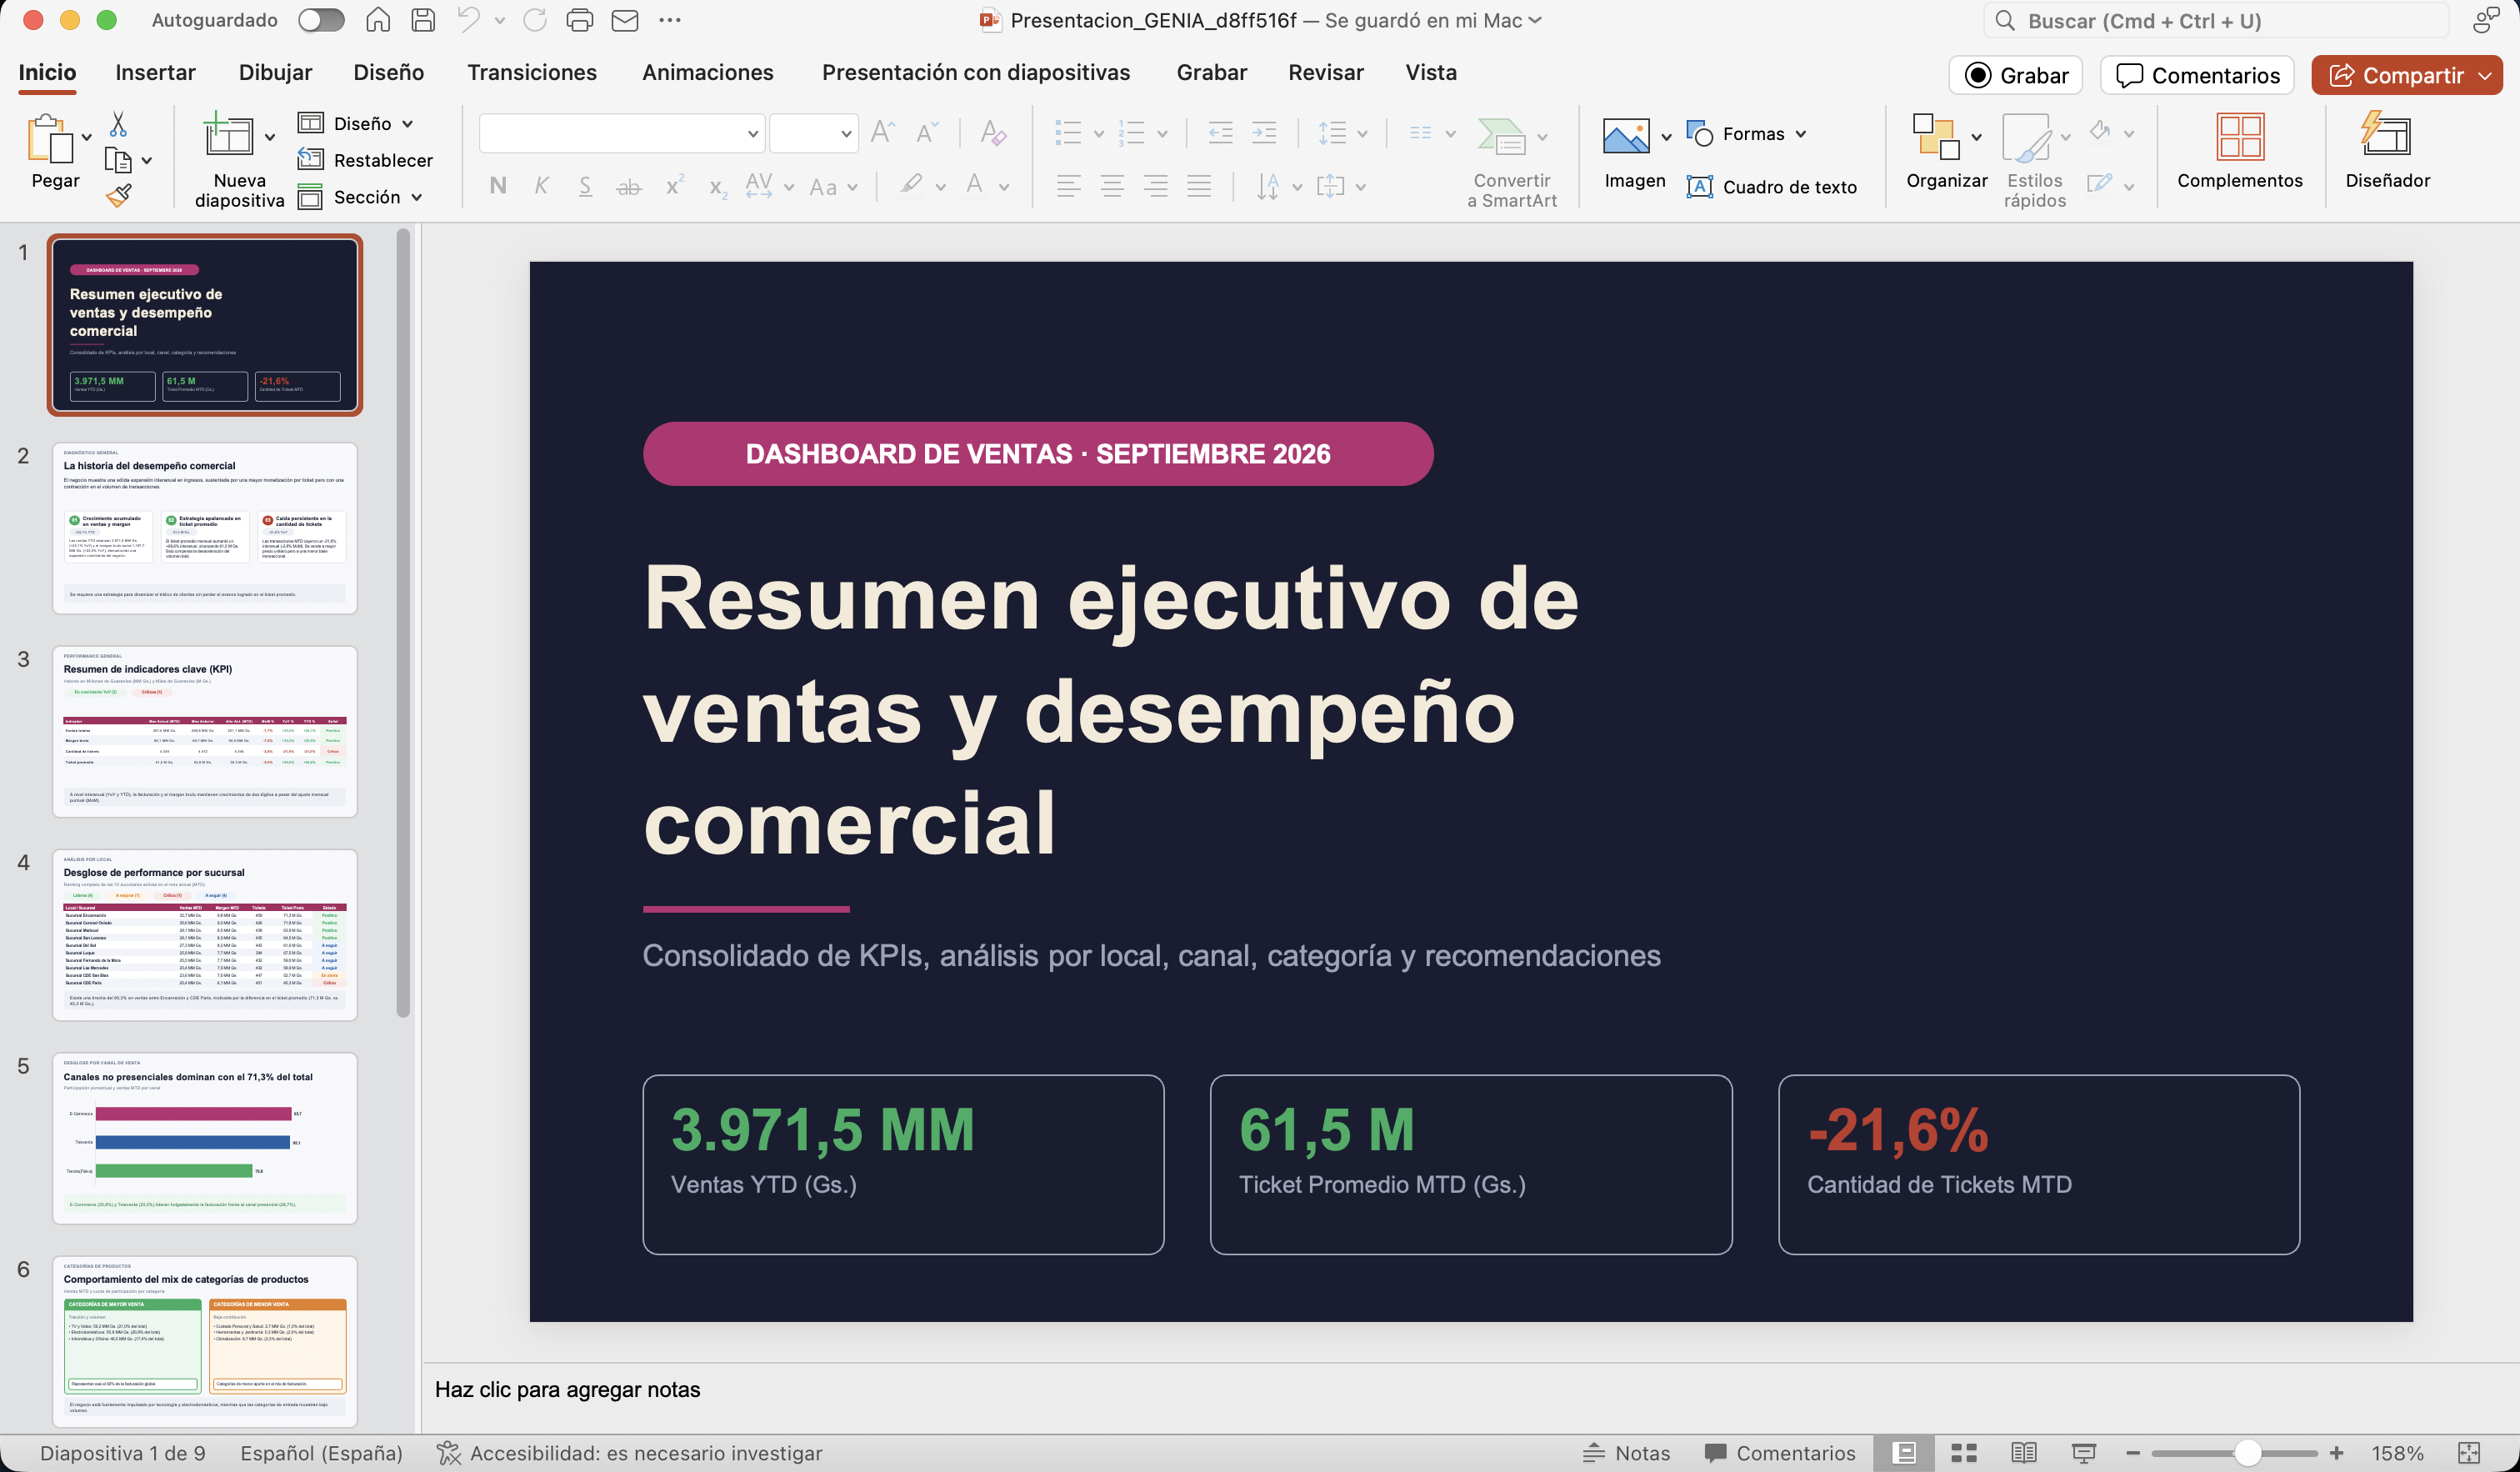The height and width of the screenshot is (1472, 2520).
Task: Click the Imagen picture icon
Action: (1626, 136)
